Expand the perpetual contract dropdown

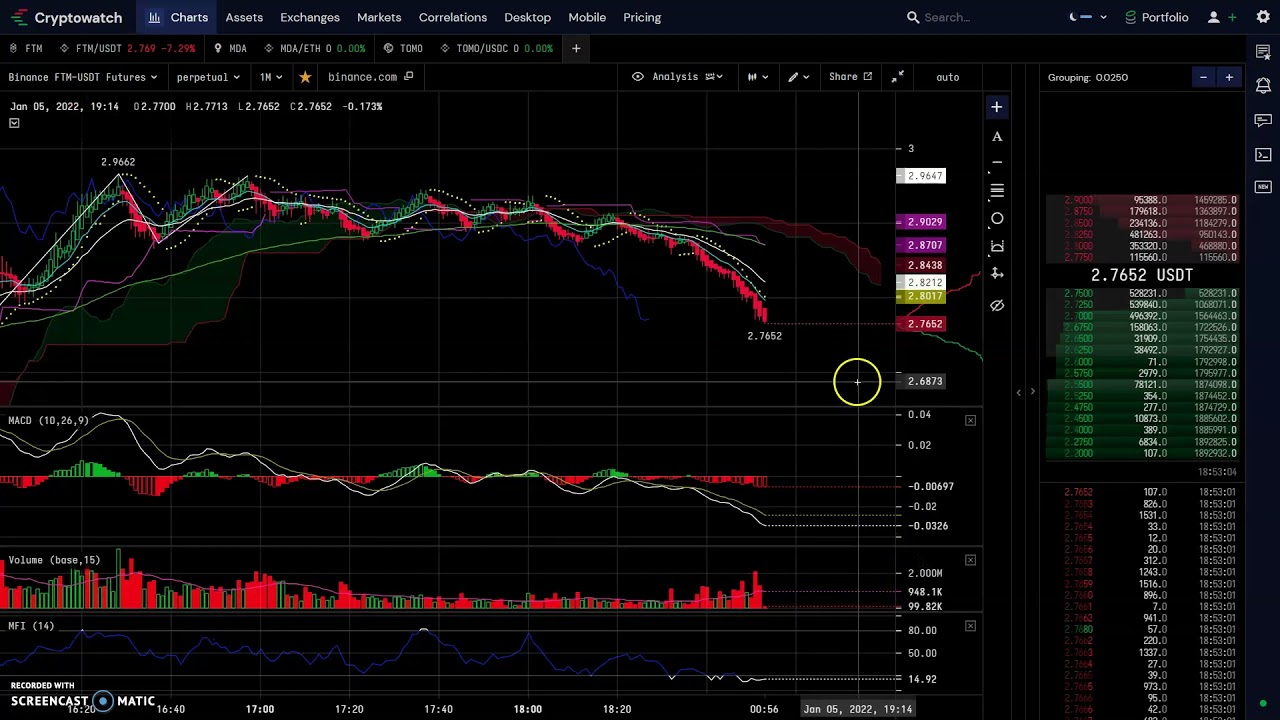[x=208, y=77]
